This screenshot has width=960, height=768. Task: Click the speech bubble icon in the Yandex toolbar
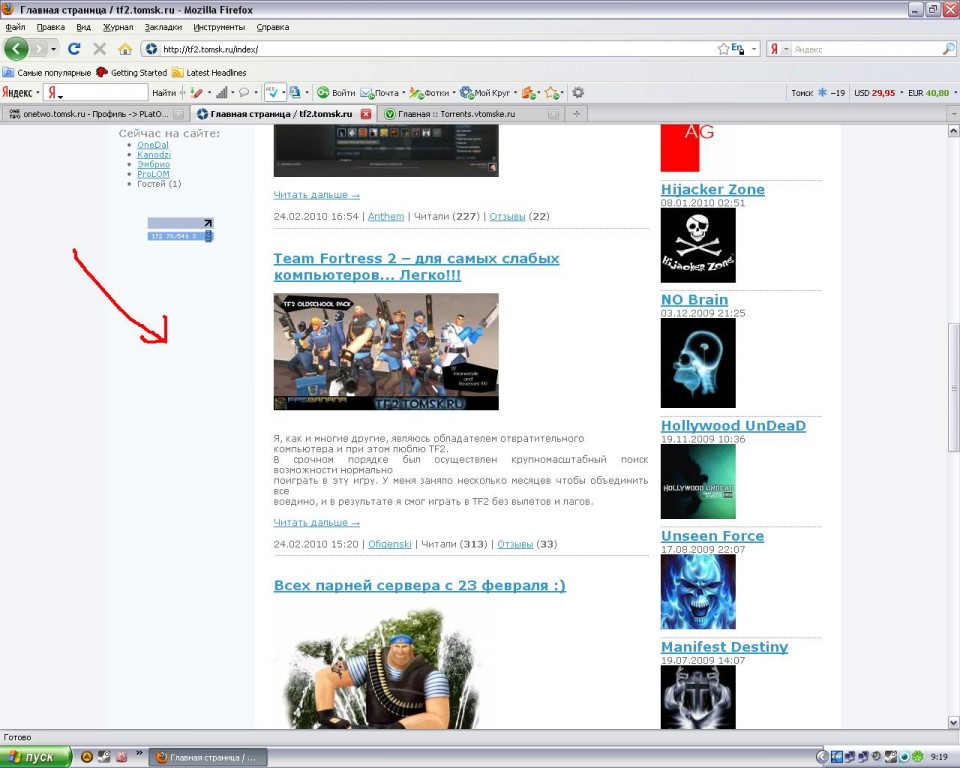(244, 93)
